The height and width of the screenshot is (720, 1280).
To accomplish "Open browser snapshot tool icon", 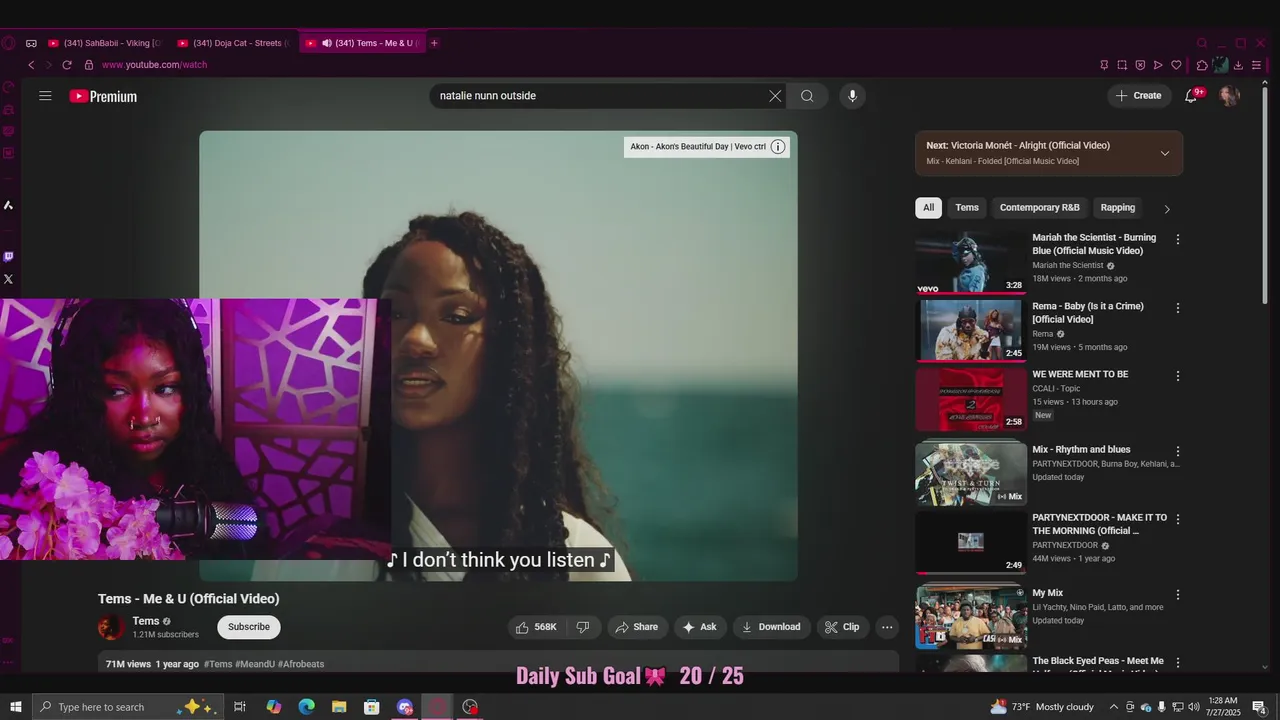I will tap(1122, 65).
